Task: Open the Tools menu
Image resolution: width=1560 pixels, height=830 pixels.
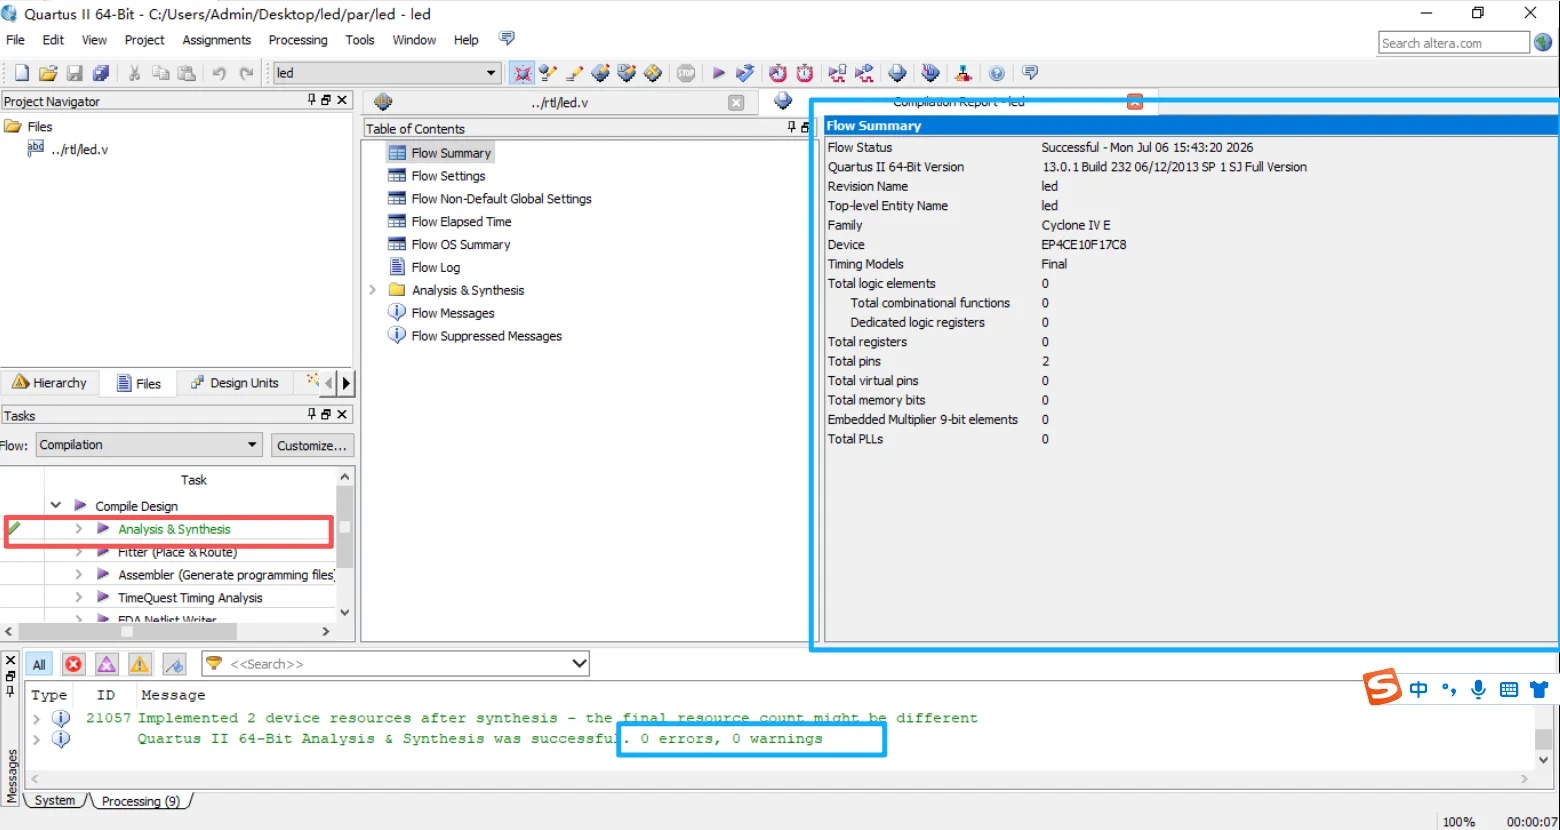Action: click(360, 40)
